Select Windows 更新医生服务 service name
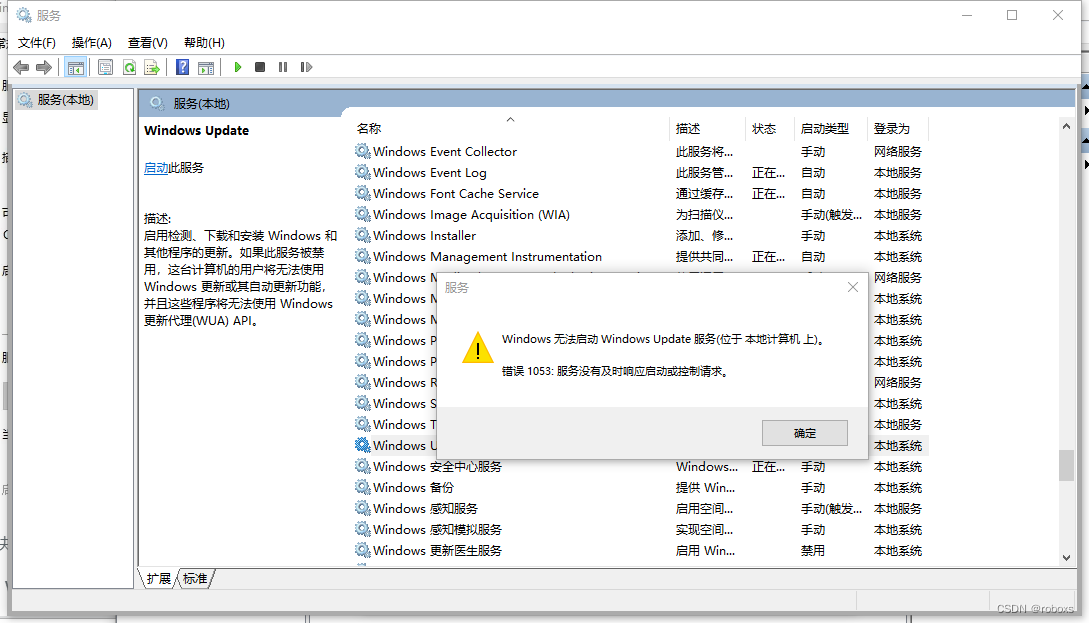 (x=437, y=550)
